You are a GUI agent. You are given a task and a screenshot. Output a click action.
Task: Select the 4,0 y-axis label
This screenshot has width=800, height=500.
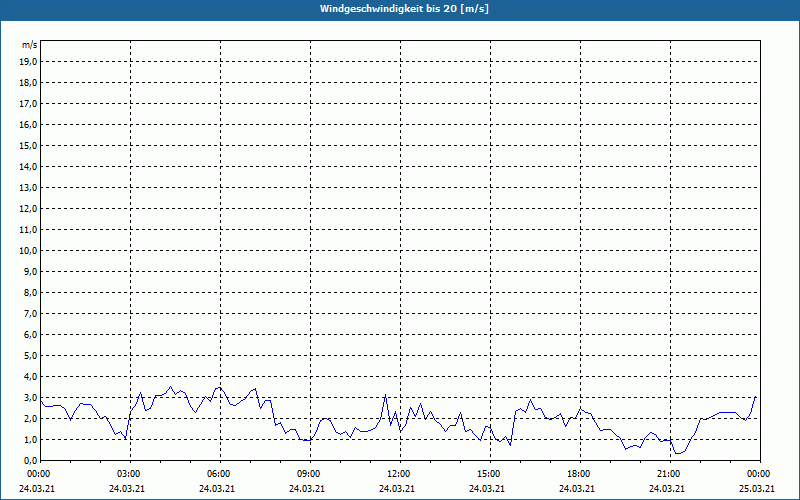tap(31, 377)
